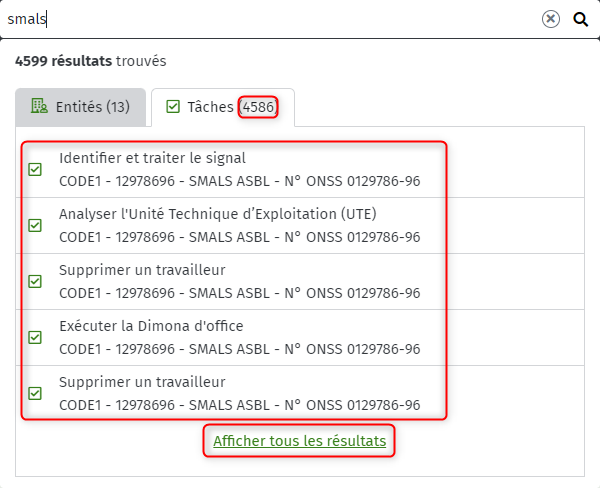Click the magnifying glass search icon
The height and width of the screenshot is (488, 600).
580,19
